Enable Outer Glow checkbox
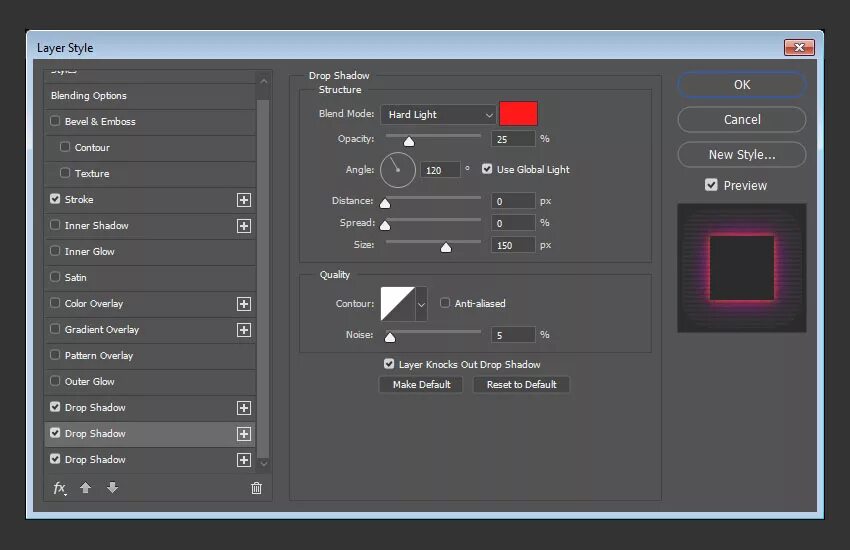The height and width of the screenshot is (550, 850). (x=55, y=380)
